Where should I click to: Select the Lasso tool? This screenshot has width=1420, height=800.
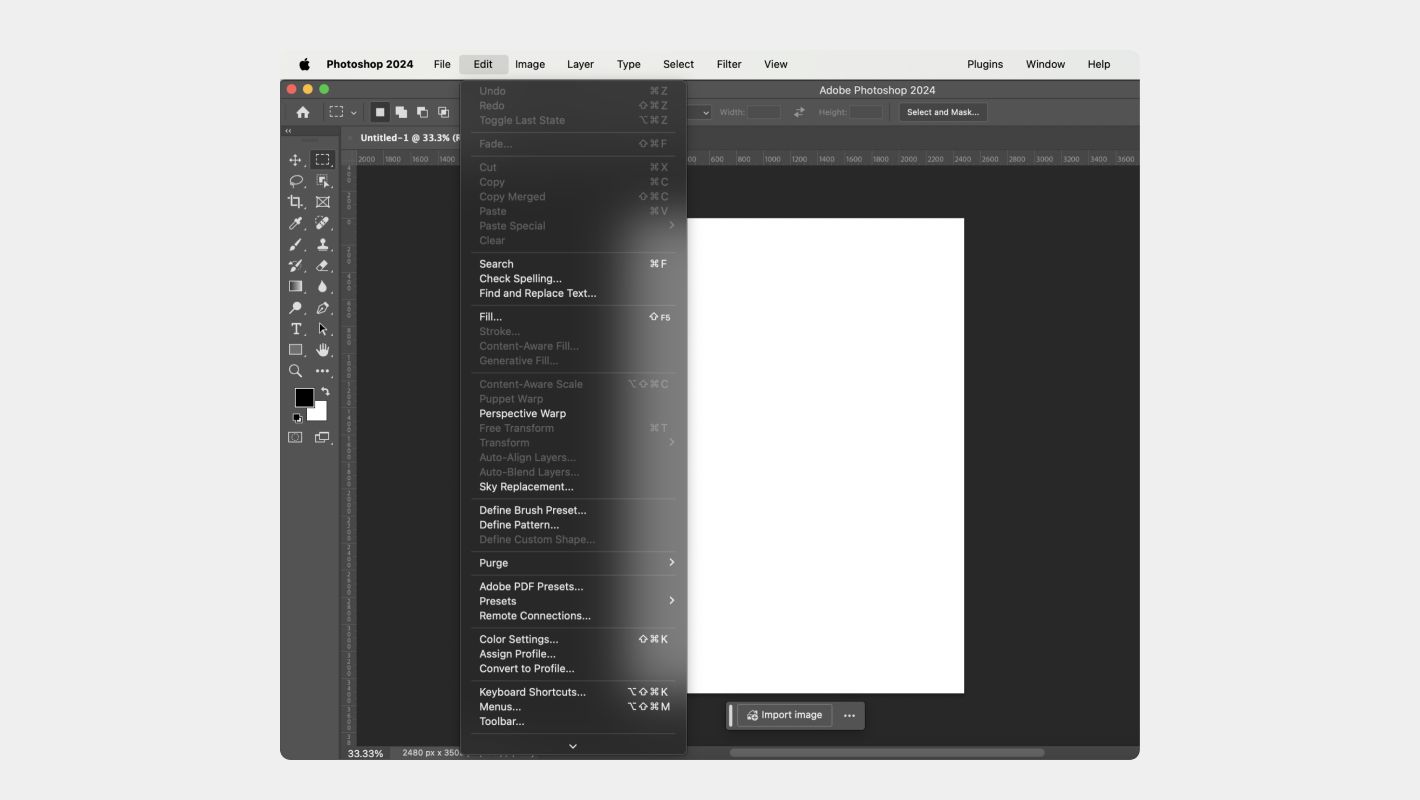coord(295,181)
